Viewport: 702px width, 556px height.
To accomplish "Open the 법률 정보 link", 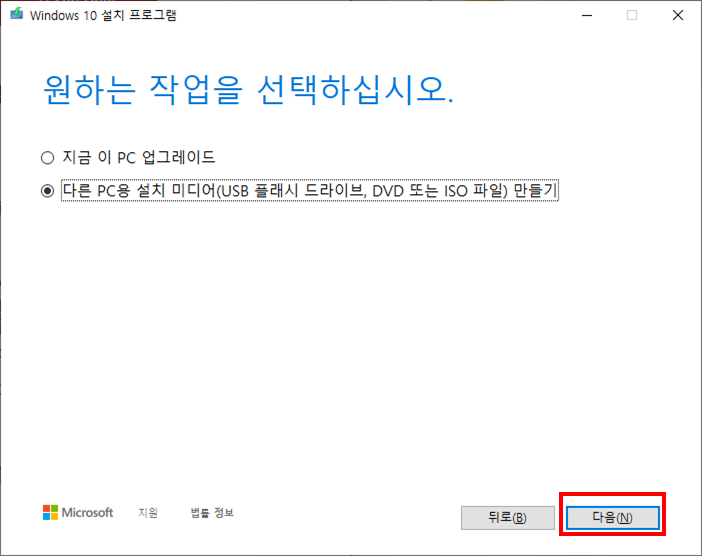I will pos(212,513).
